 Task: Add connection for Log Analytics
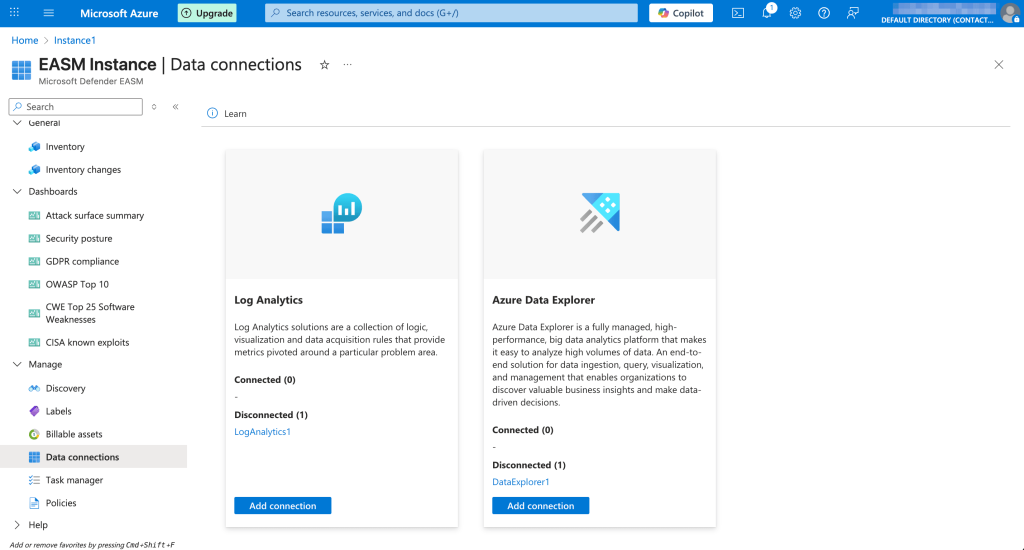[283, 506]
